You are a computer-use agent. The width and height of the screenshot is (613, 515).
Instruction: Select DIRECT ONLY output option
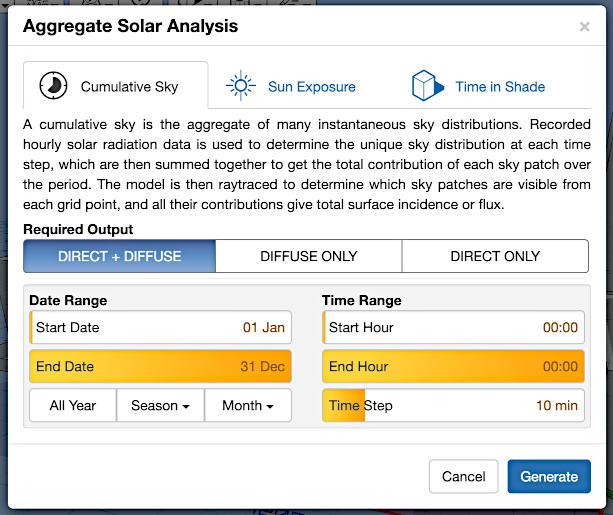[x=495, y=256]
